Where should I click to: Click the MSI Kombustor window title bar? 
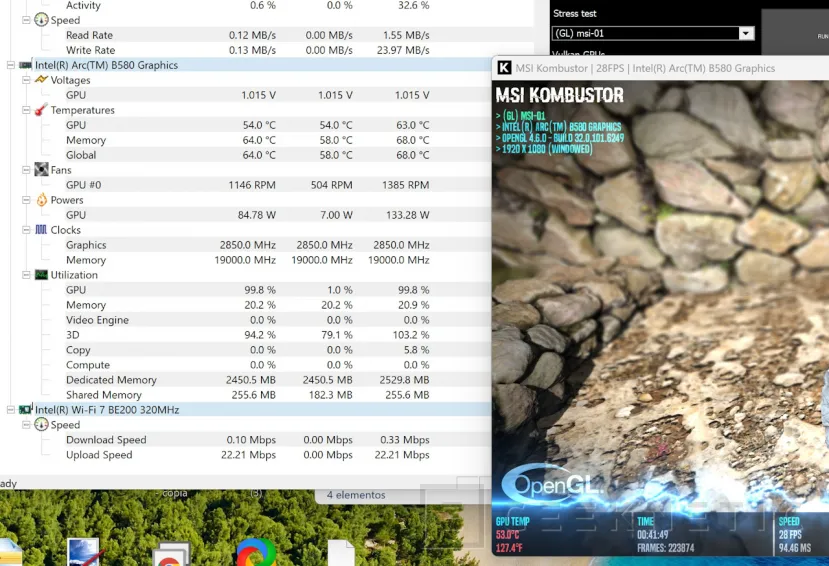660,68
